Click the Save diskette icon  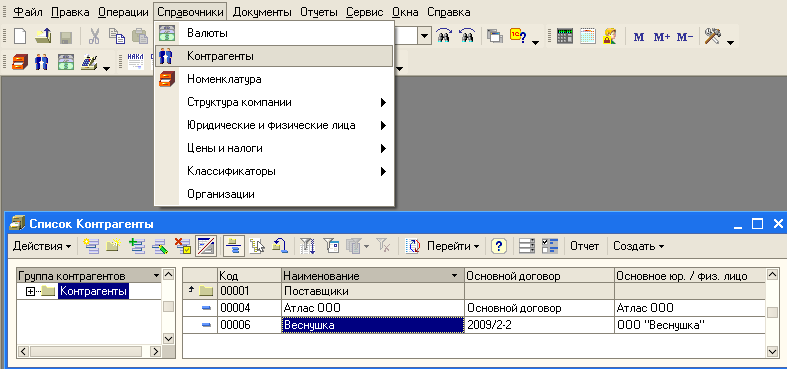coord(66,37)
